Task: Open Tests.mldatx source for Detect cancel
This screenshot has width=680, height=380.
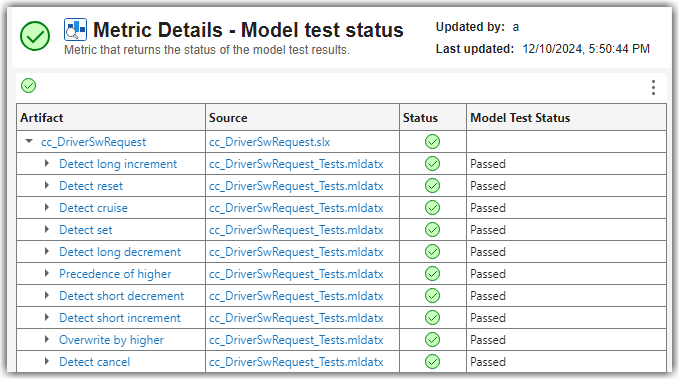Action: pos(296,362)
